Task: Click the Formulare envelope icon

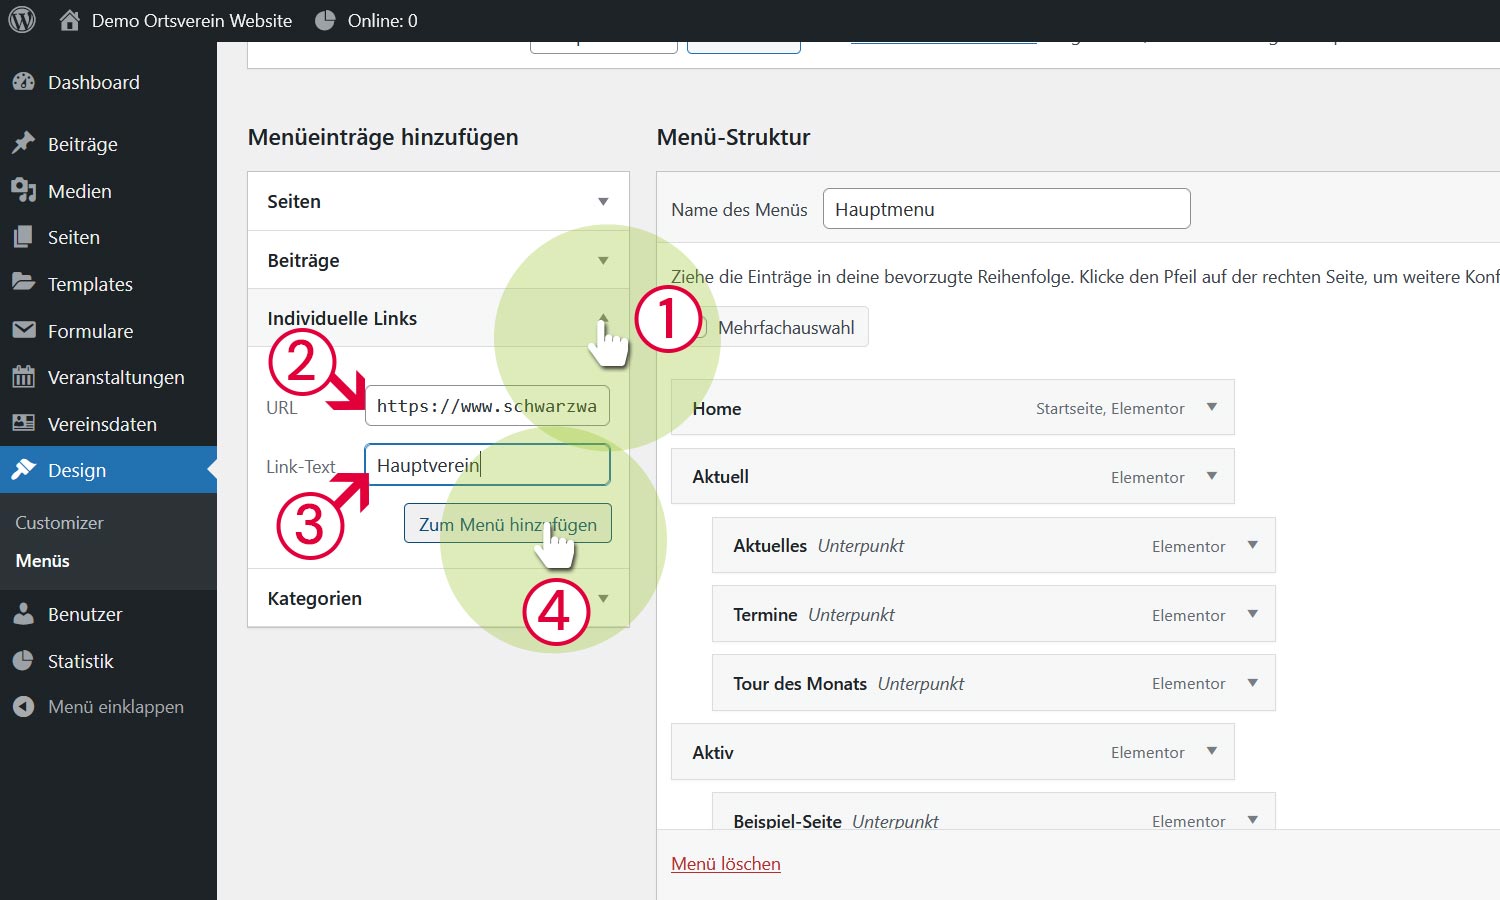Action: 24,330
